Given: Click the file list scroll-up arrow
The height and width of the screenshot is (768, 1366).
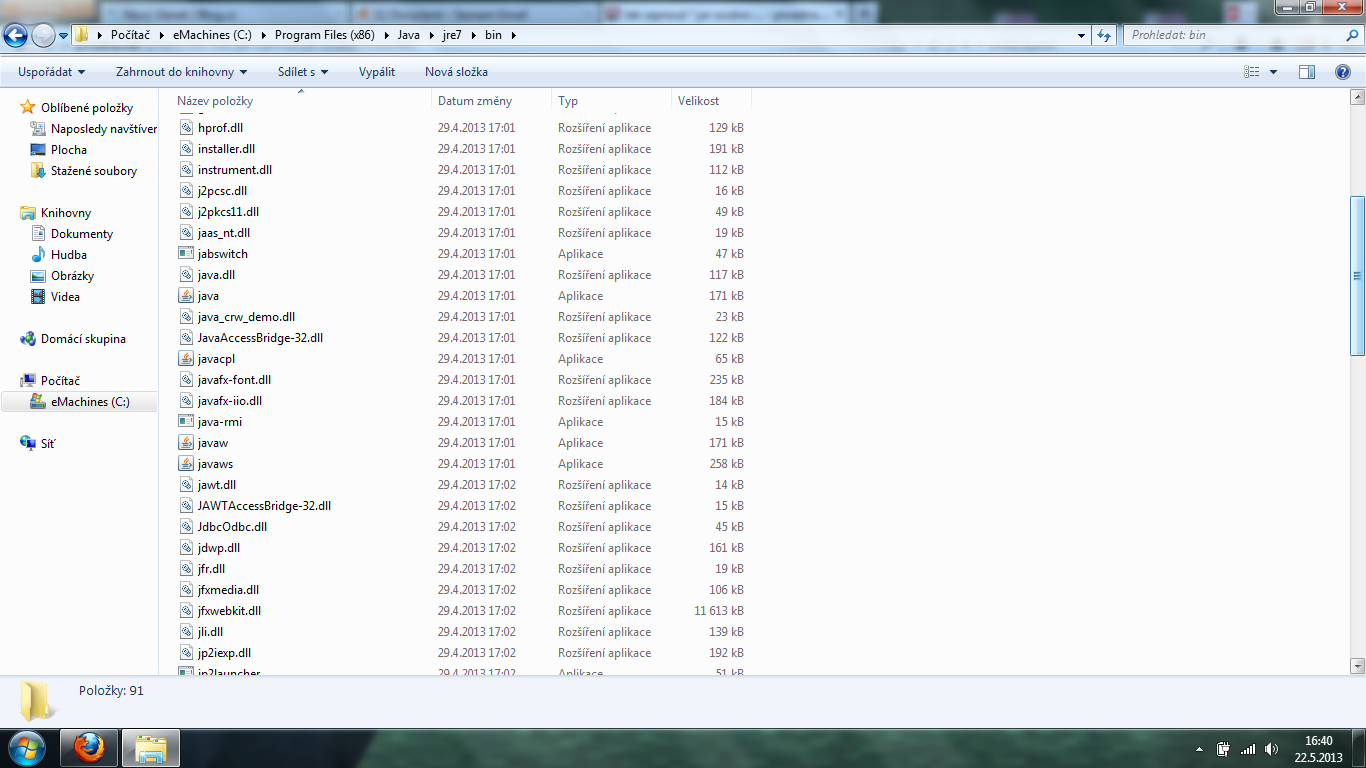Looking at the screenshot, I should (x=1357, y=97).
